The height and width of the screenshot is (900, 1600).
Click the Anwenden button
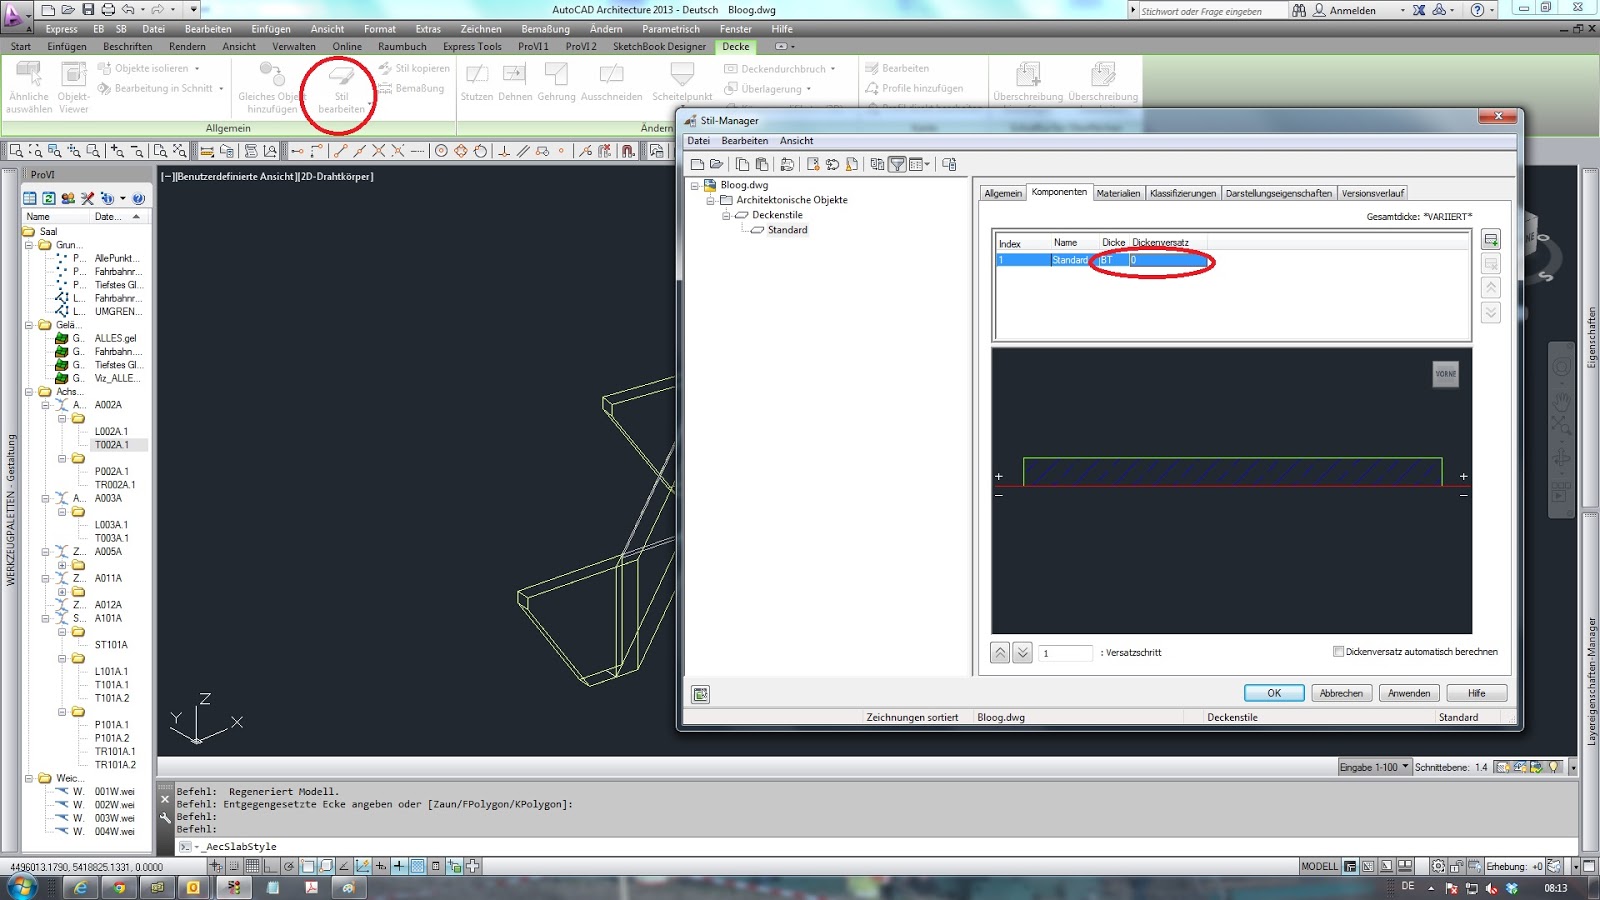1409,693
